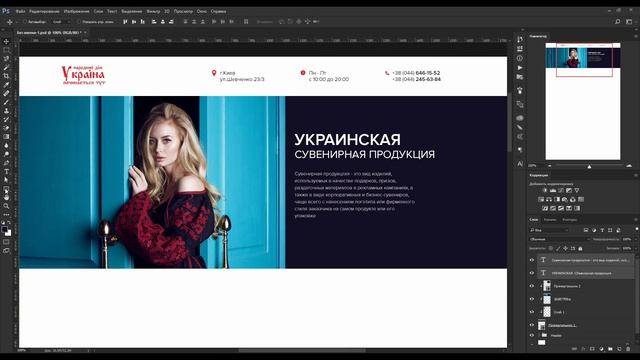Add a new adjustment layer half-circle icon

(x=601, y=349)
